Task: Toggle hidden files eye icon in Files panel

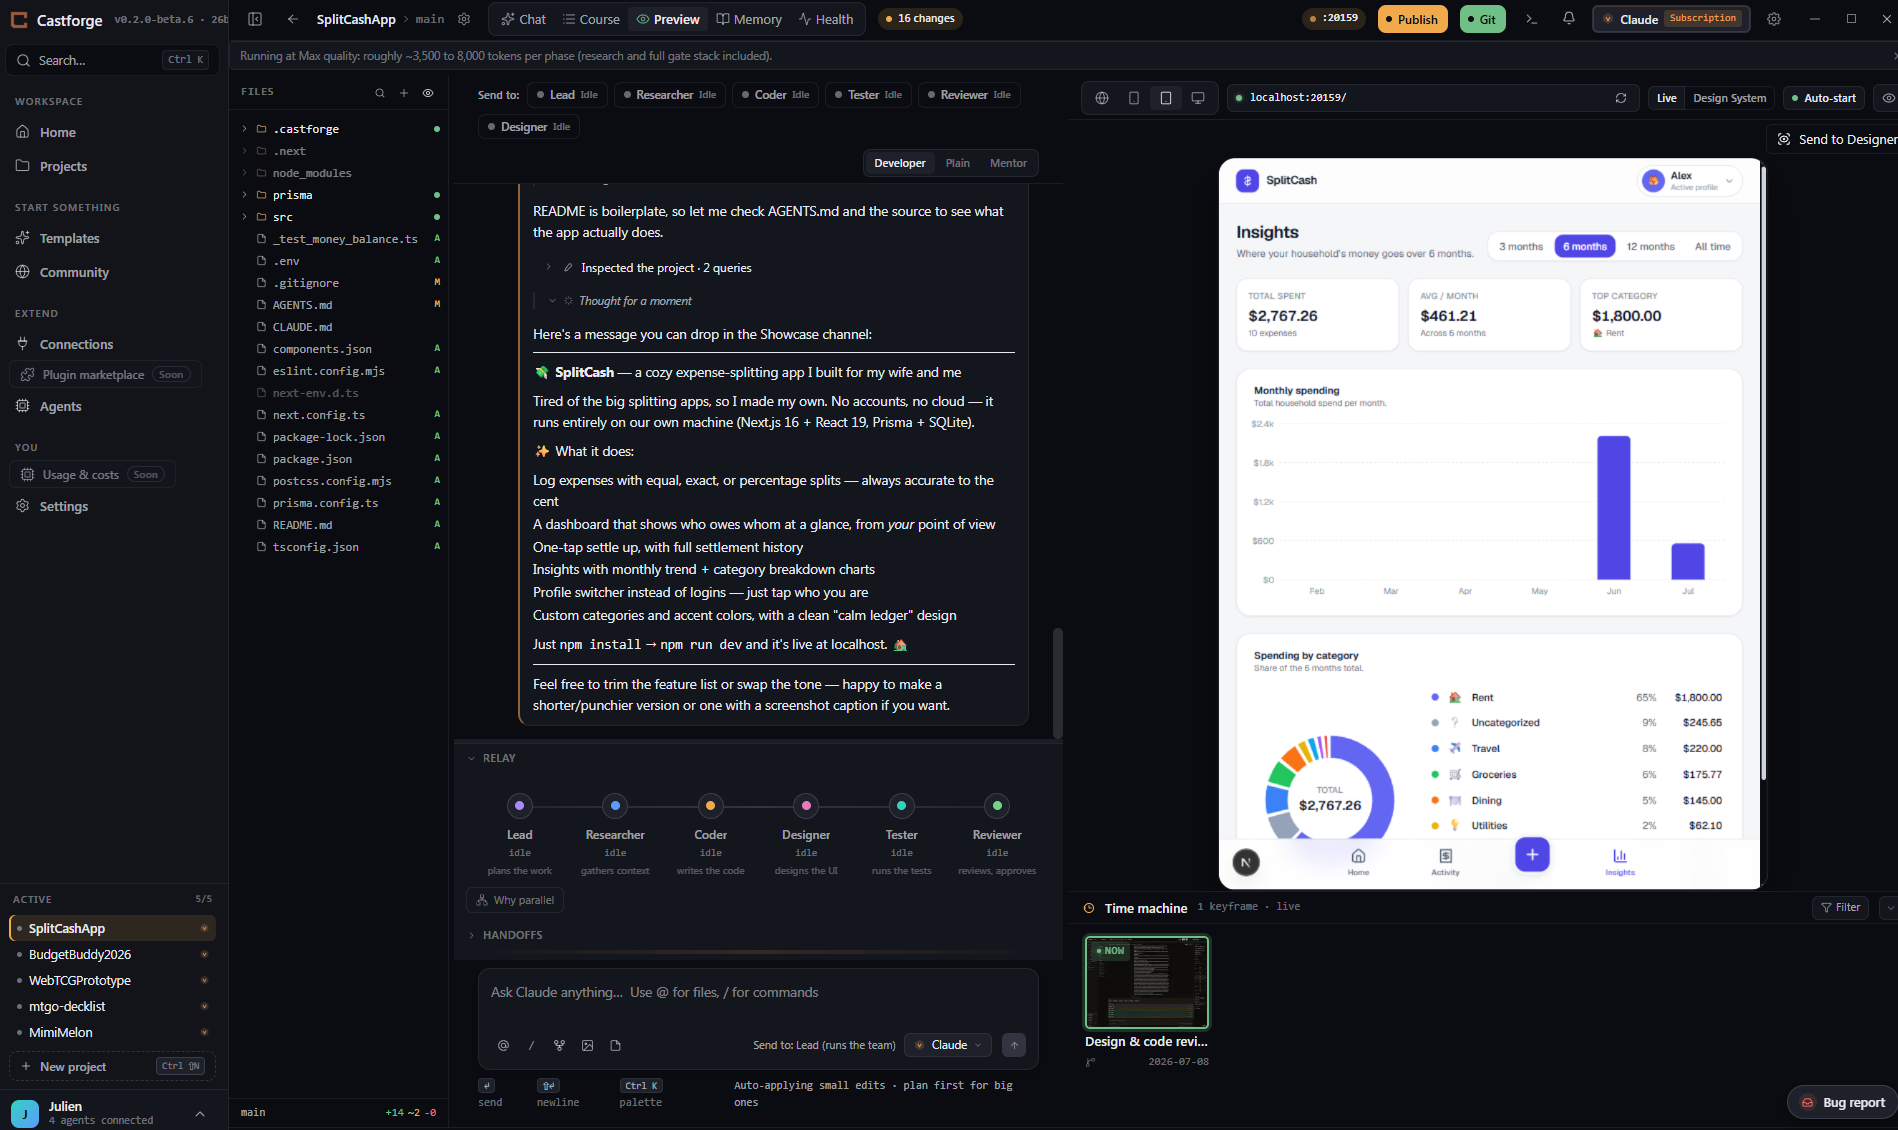Action: tap(428, 93)
